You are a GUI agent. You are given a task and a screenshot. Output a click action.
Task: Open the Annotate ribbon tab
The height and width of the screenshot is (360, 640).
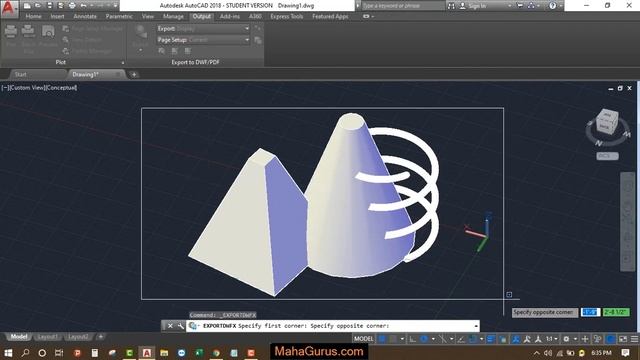tap(85, 16)
